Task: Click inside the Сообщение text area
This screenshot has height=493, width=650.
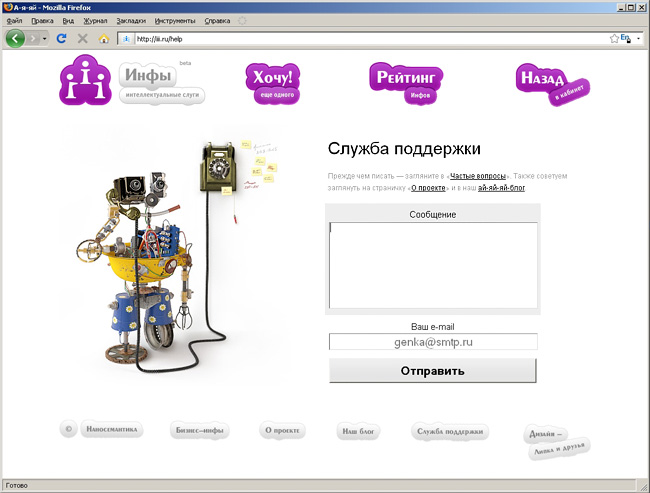Action: click(x=433, y=264)
